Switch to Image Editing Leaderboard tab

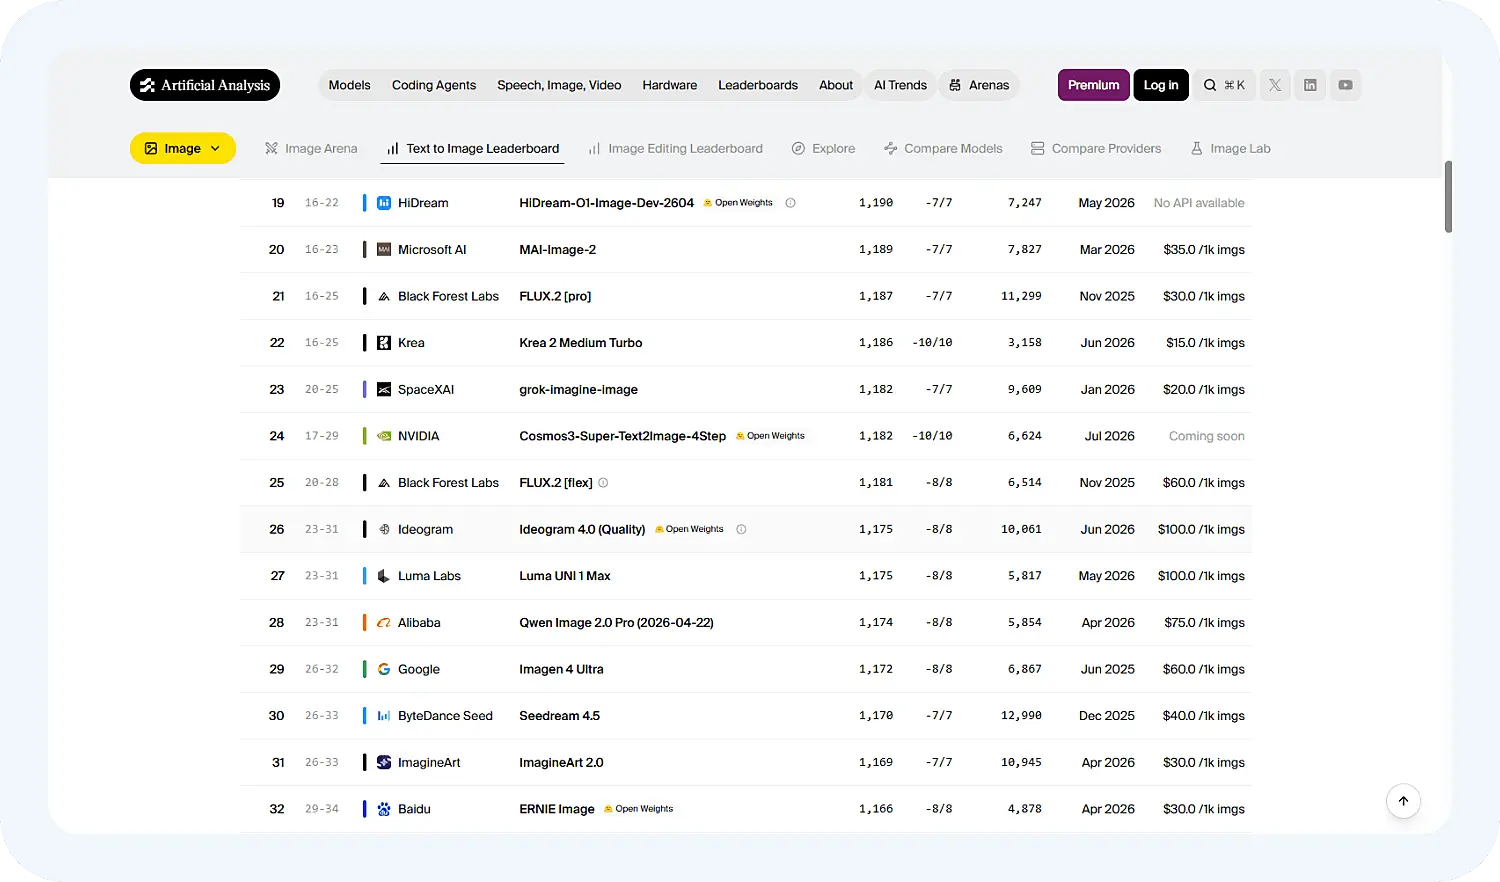(675, 148)
